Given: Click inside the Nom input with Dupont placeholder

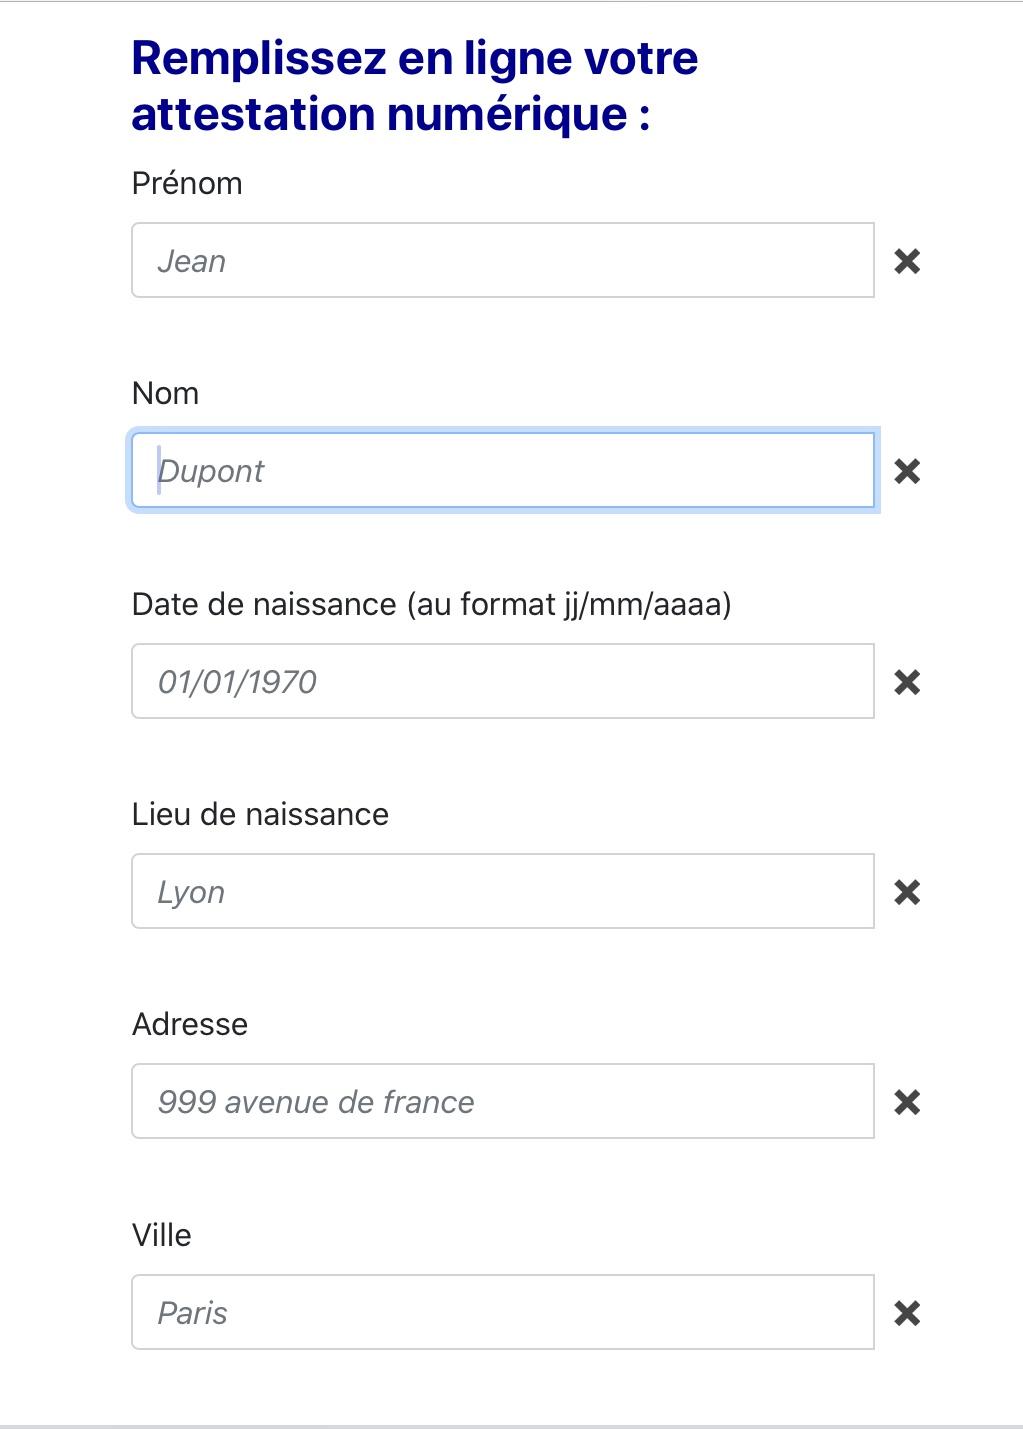Looking at the screenshot, I should 502,471.
